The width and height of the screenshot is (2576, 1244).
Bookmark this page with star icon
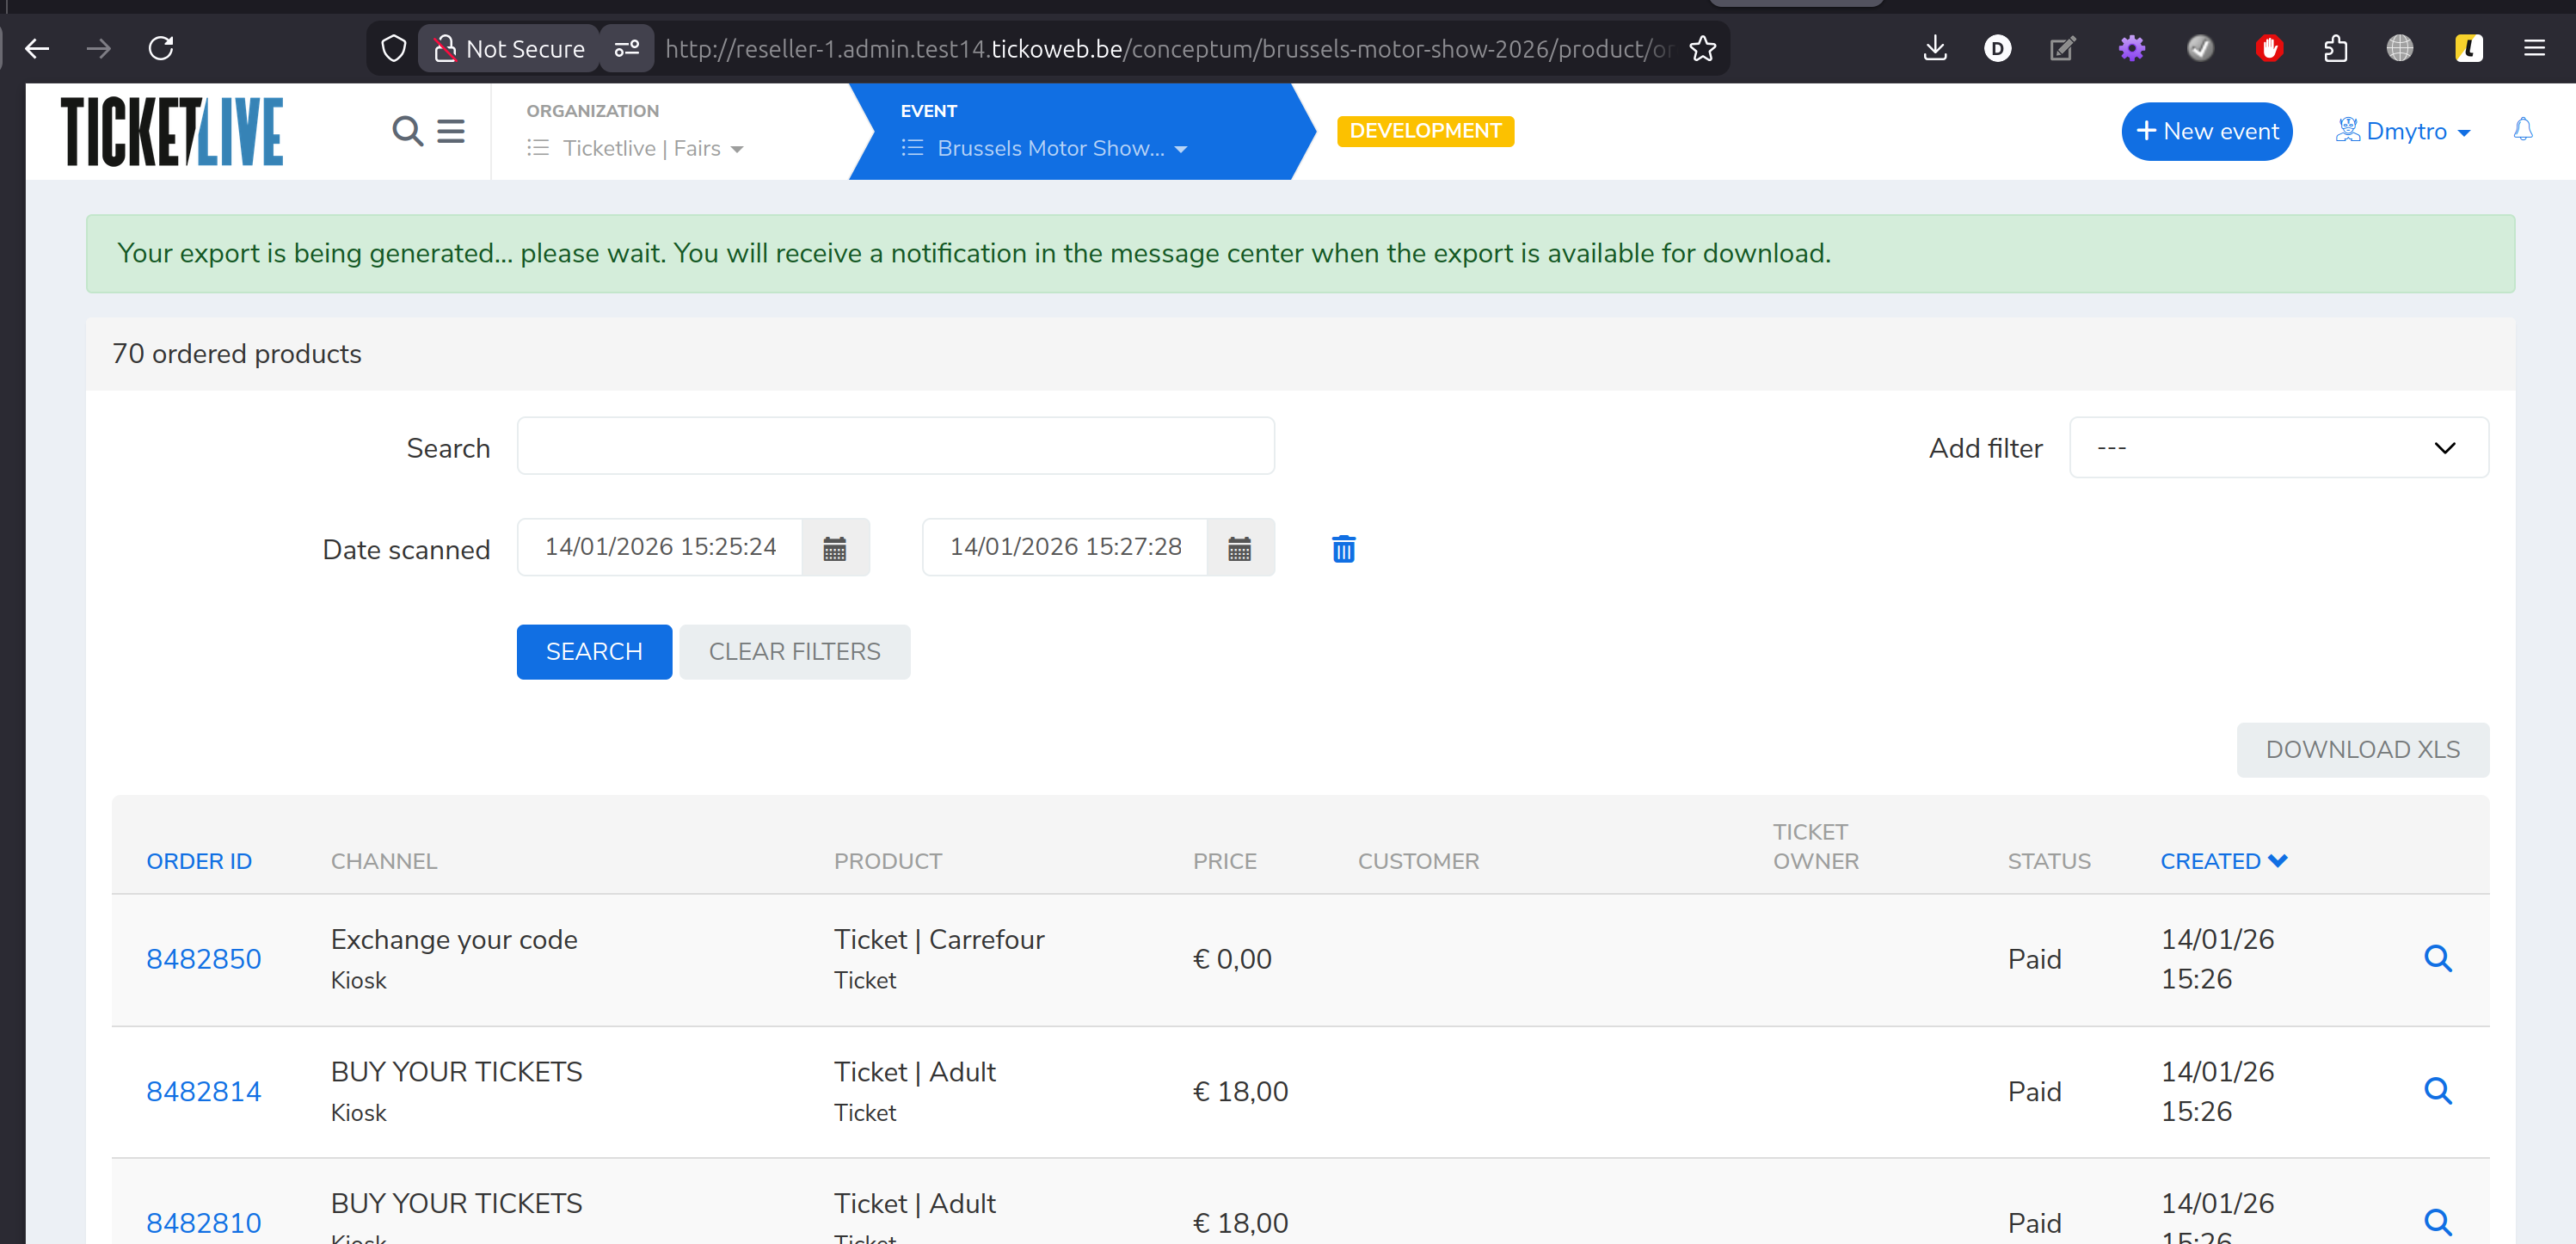tap(1702, 48)
